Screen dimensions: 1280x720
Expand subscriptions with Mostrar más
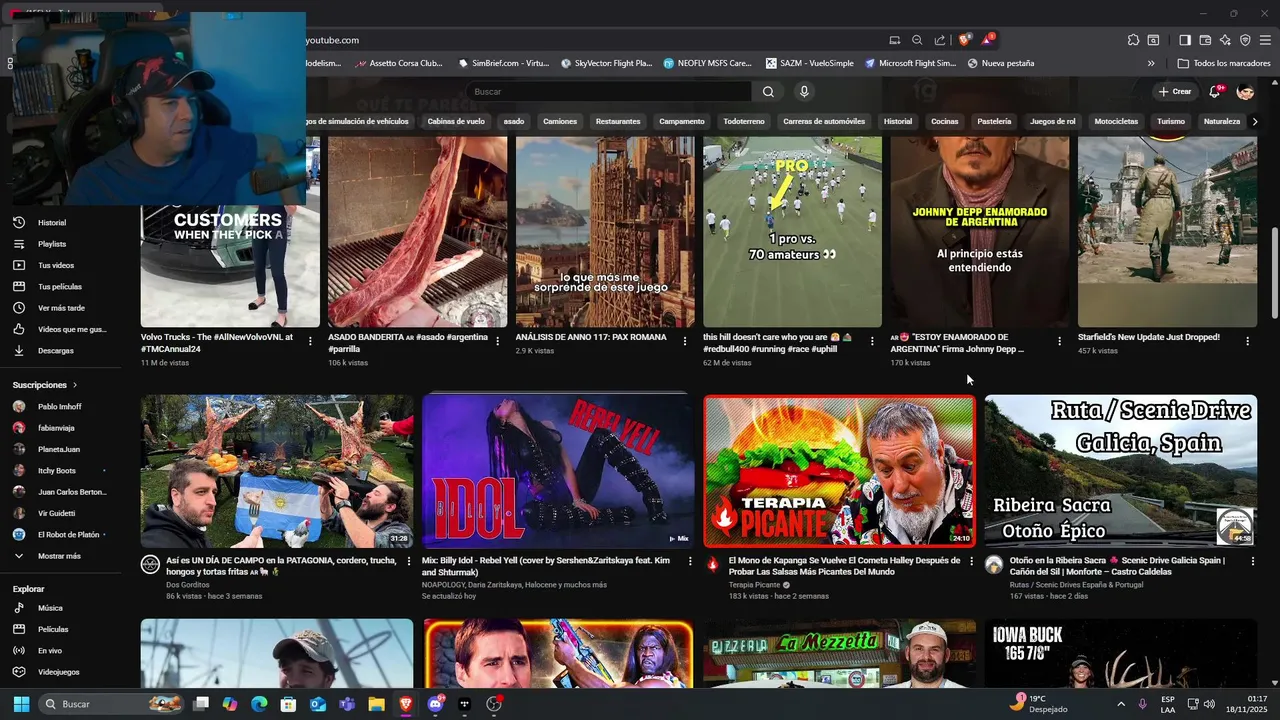click(x=60, y=556)
